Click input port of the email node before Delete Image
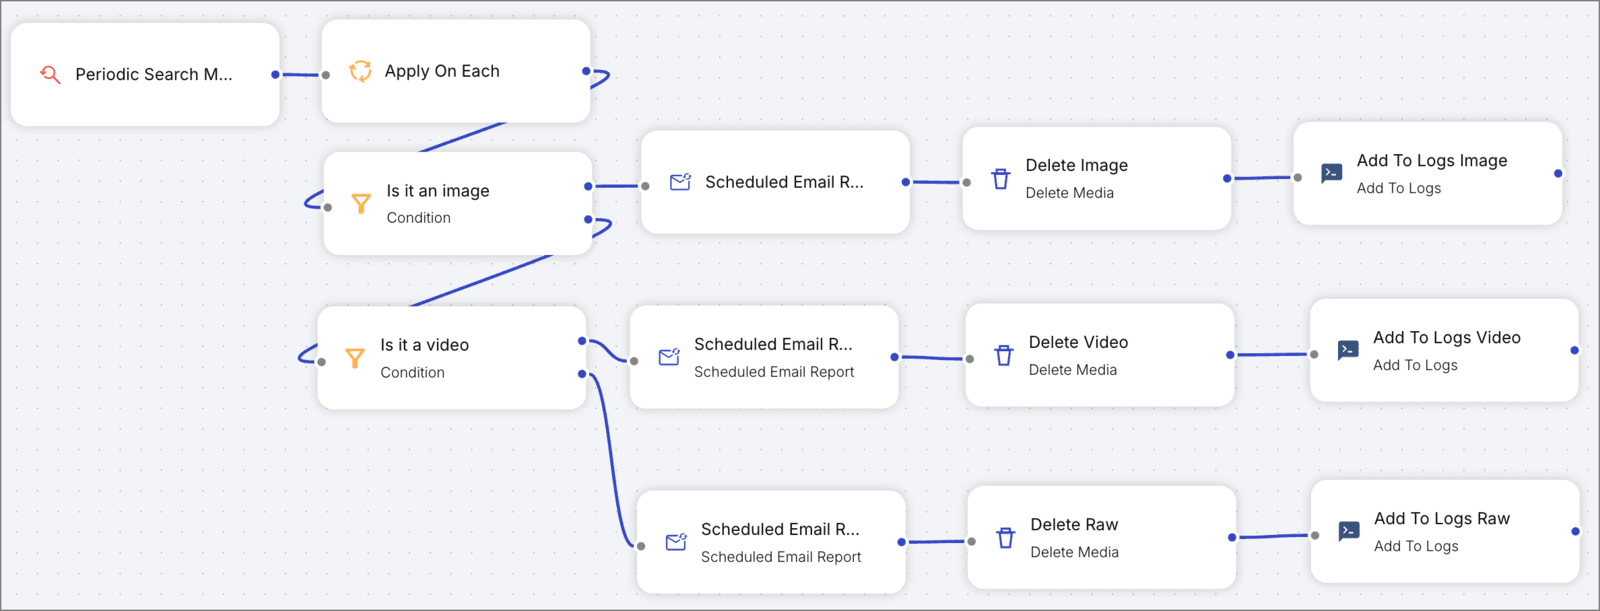The height and width of the screenshot is (611, 1600). click(x=645, y=186)
